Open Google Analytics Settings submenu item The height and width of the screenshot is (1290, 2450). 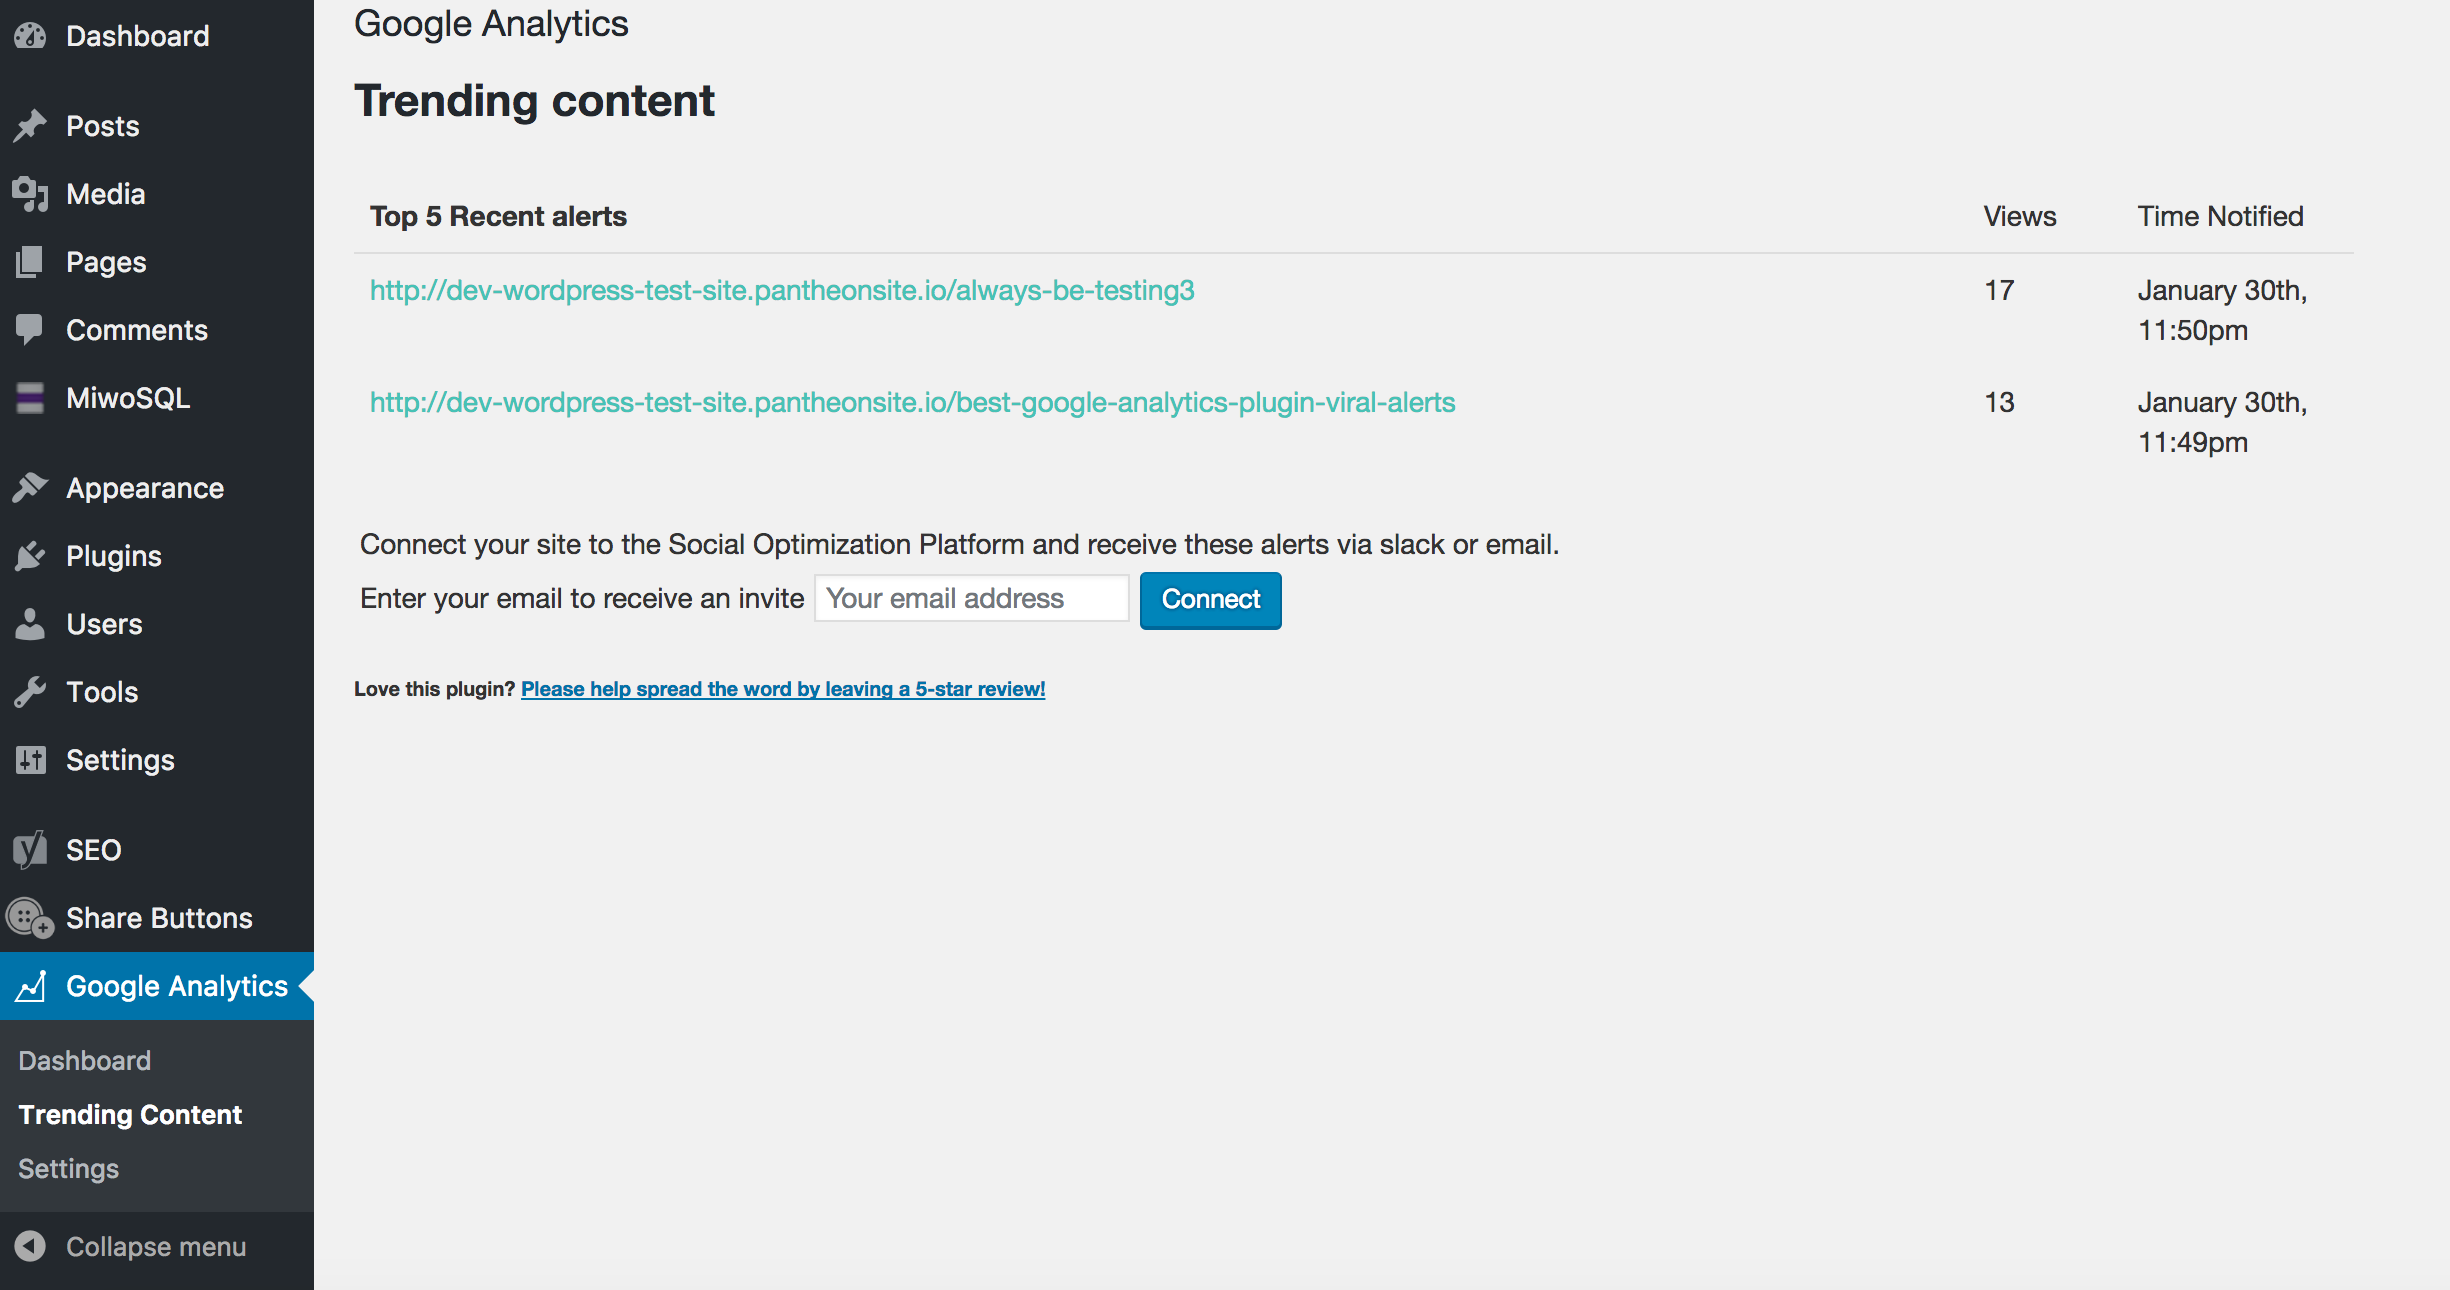tap(68, 1168)
